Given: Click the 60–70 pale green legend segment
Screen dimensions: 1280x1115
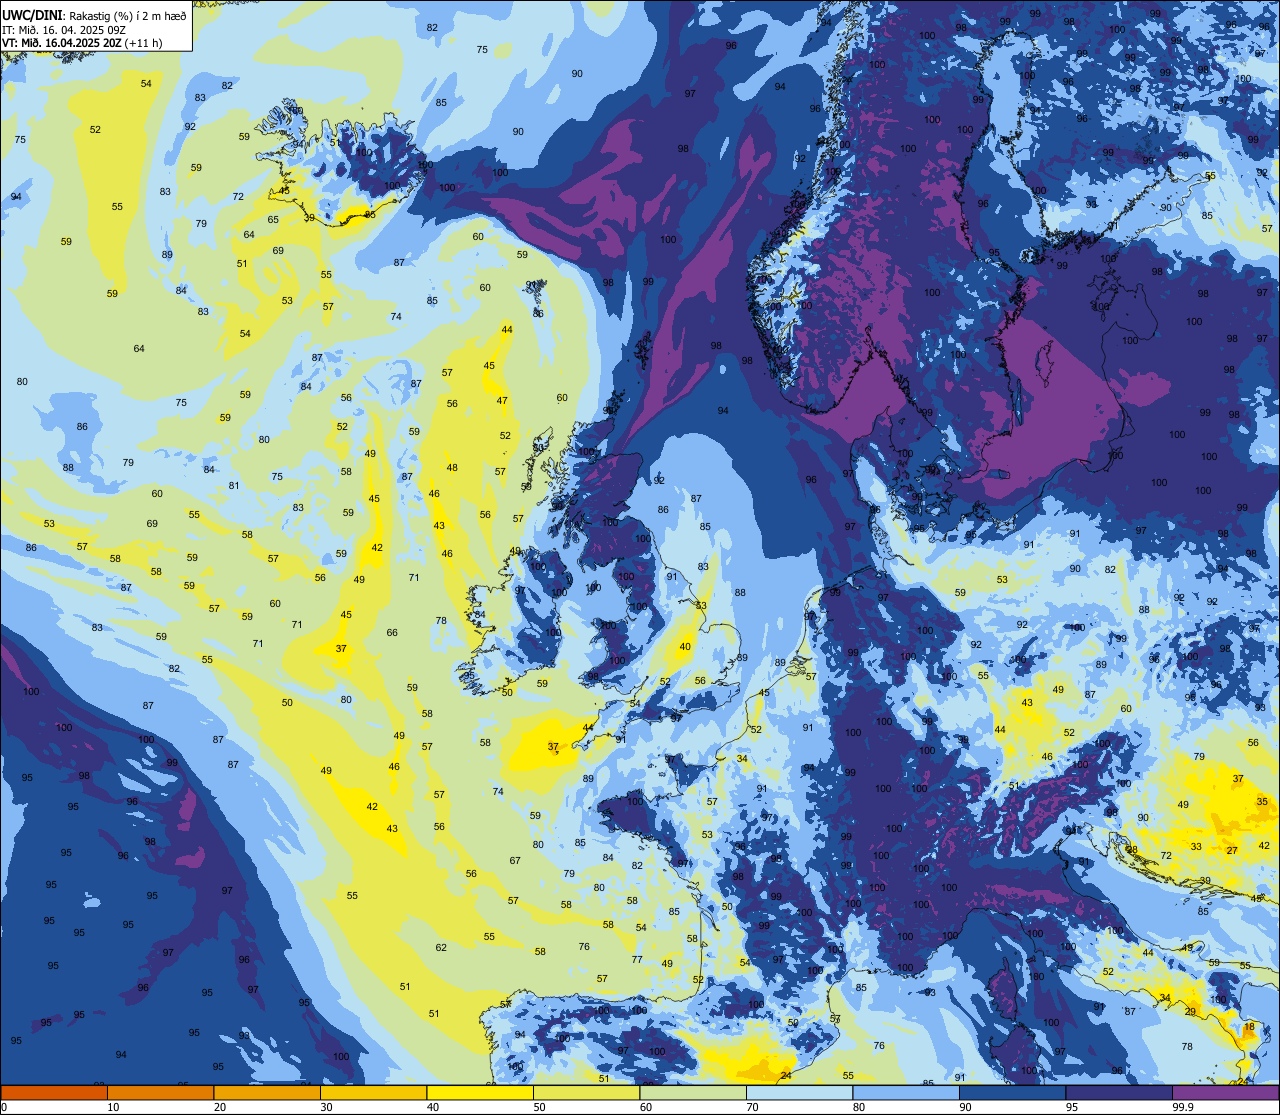Looking at the screenshot, I should (693, 1092).
